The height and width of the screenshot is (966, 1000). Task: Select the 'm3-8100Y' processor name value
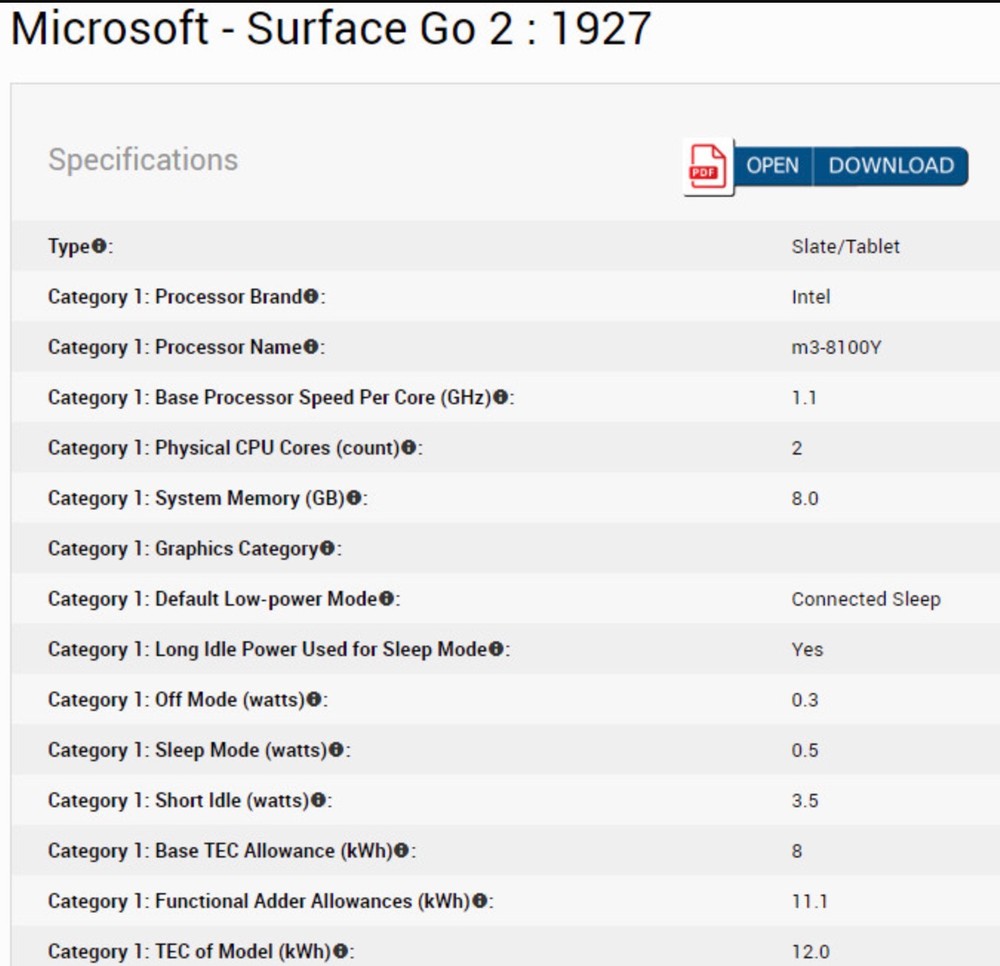coord(836,347)
